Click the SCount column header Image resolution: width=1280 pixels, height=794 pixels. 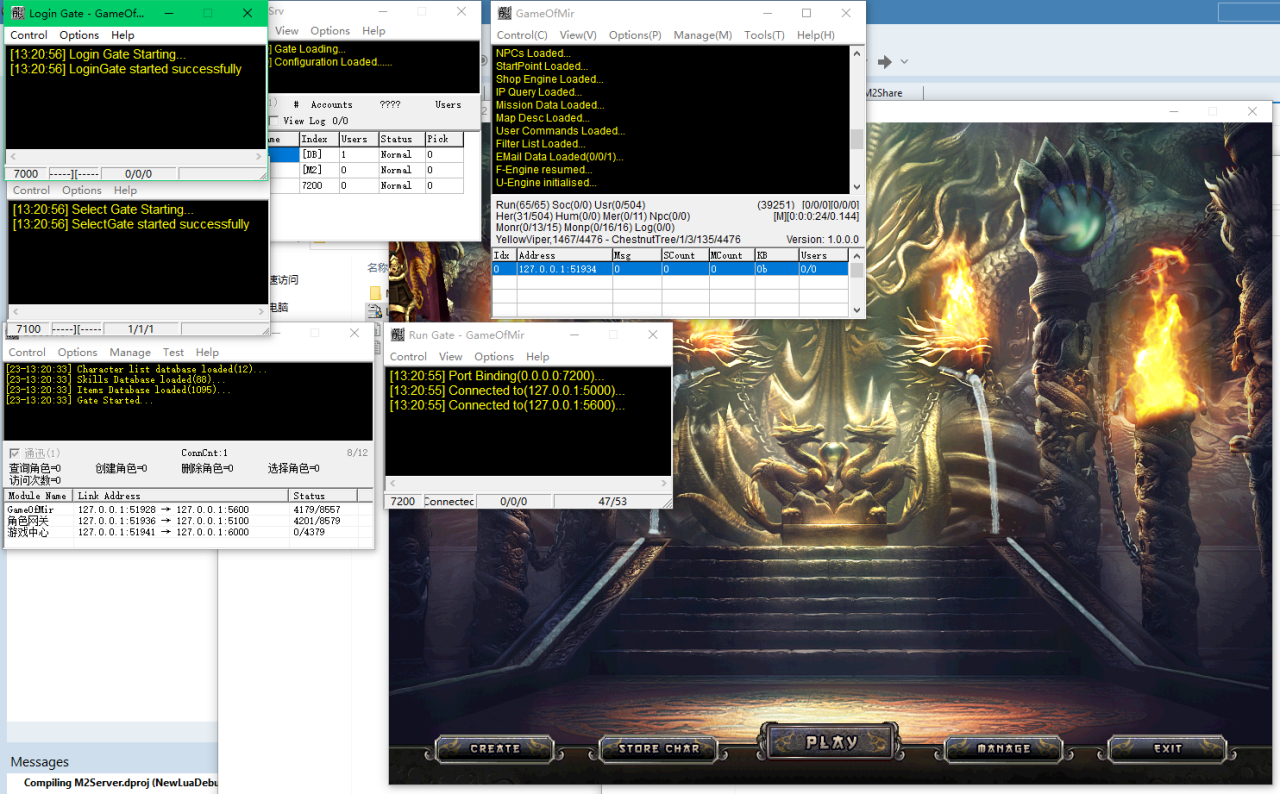click(x=685, y=256)
